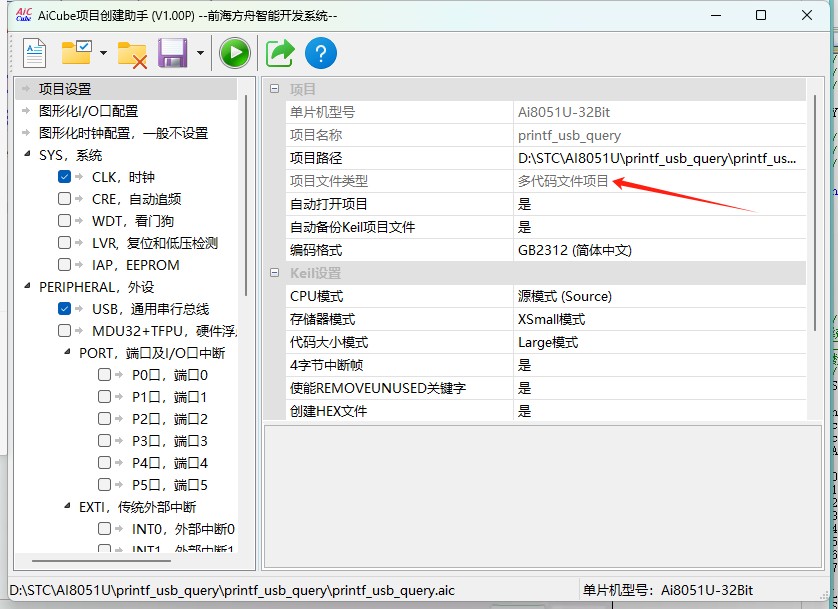Collapse the PERIPHERAL, 外设 tree node
Viewport: 838px width, 609px height.
pos(27,286)
